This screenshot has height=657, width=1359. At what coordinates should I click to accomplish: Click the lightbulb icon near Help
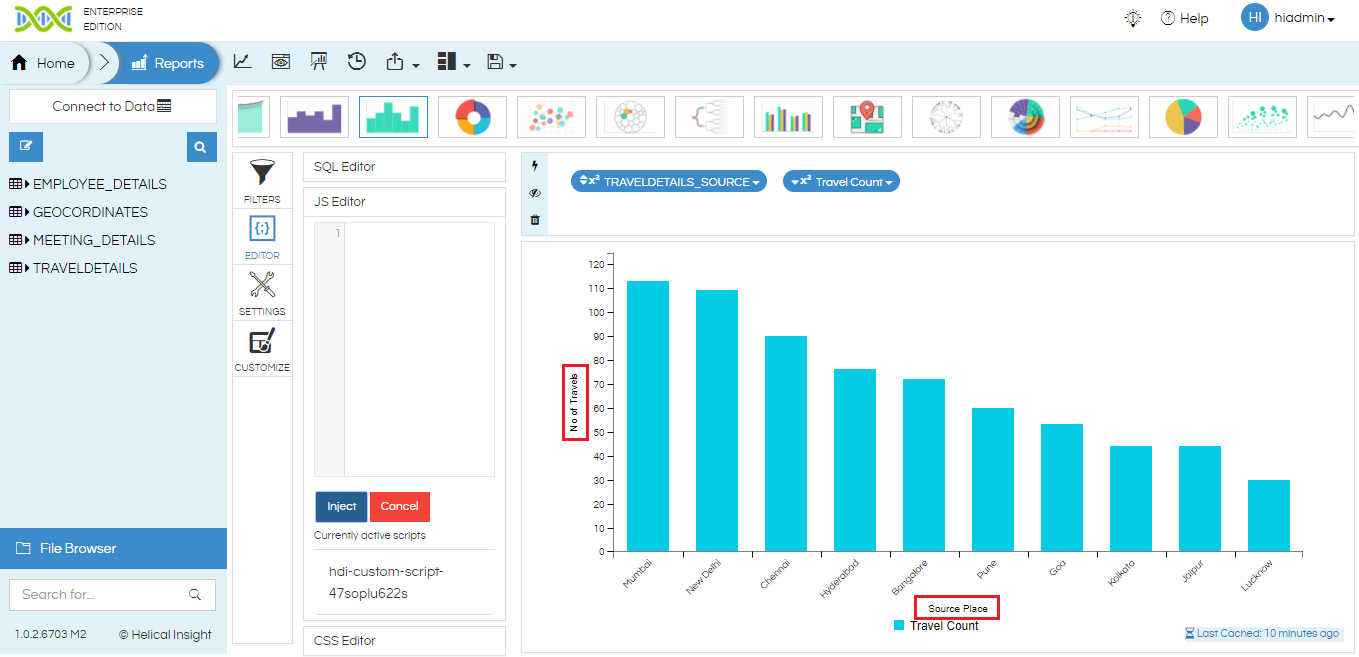pyautogui.click(x=1133, y=18)
